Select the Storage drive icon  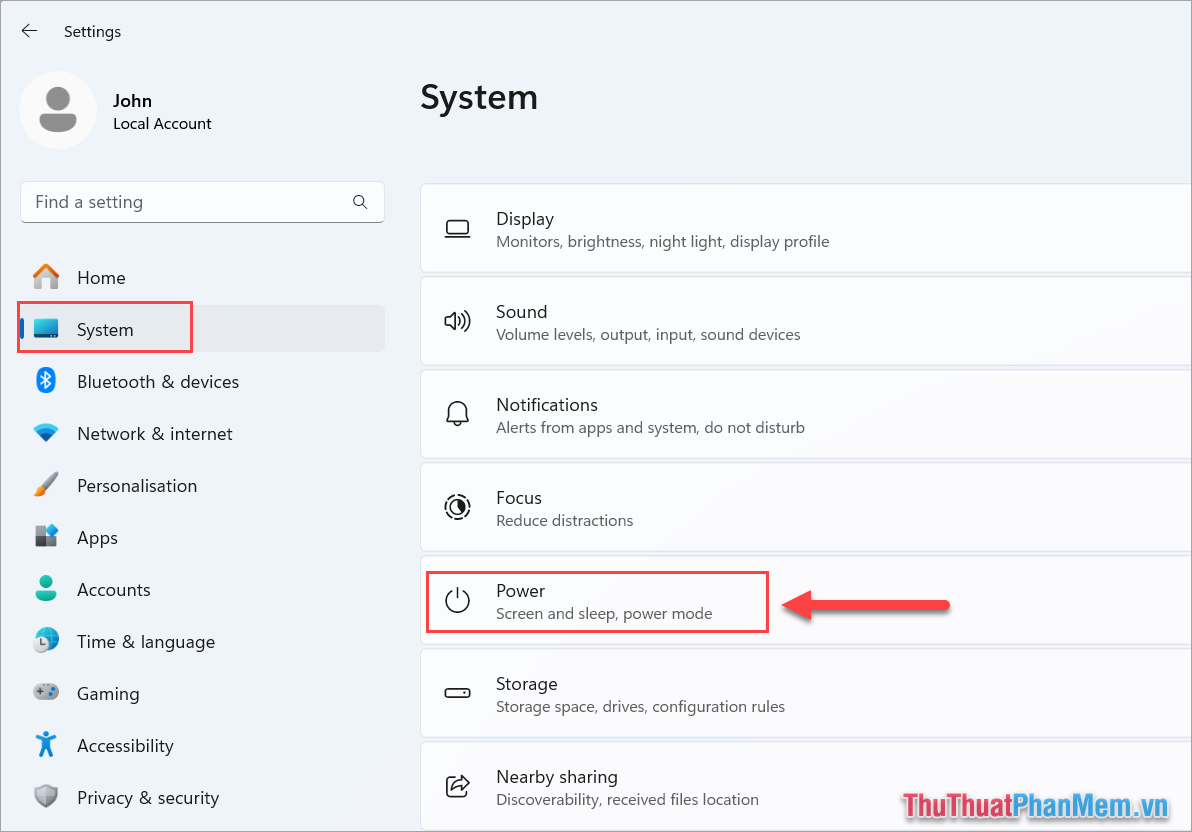pyautogui.click(x=457, y=693)
